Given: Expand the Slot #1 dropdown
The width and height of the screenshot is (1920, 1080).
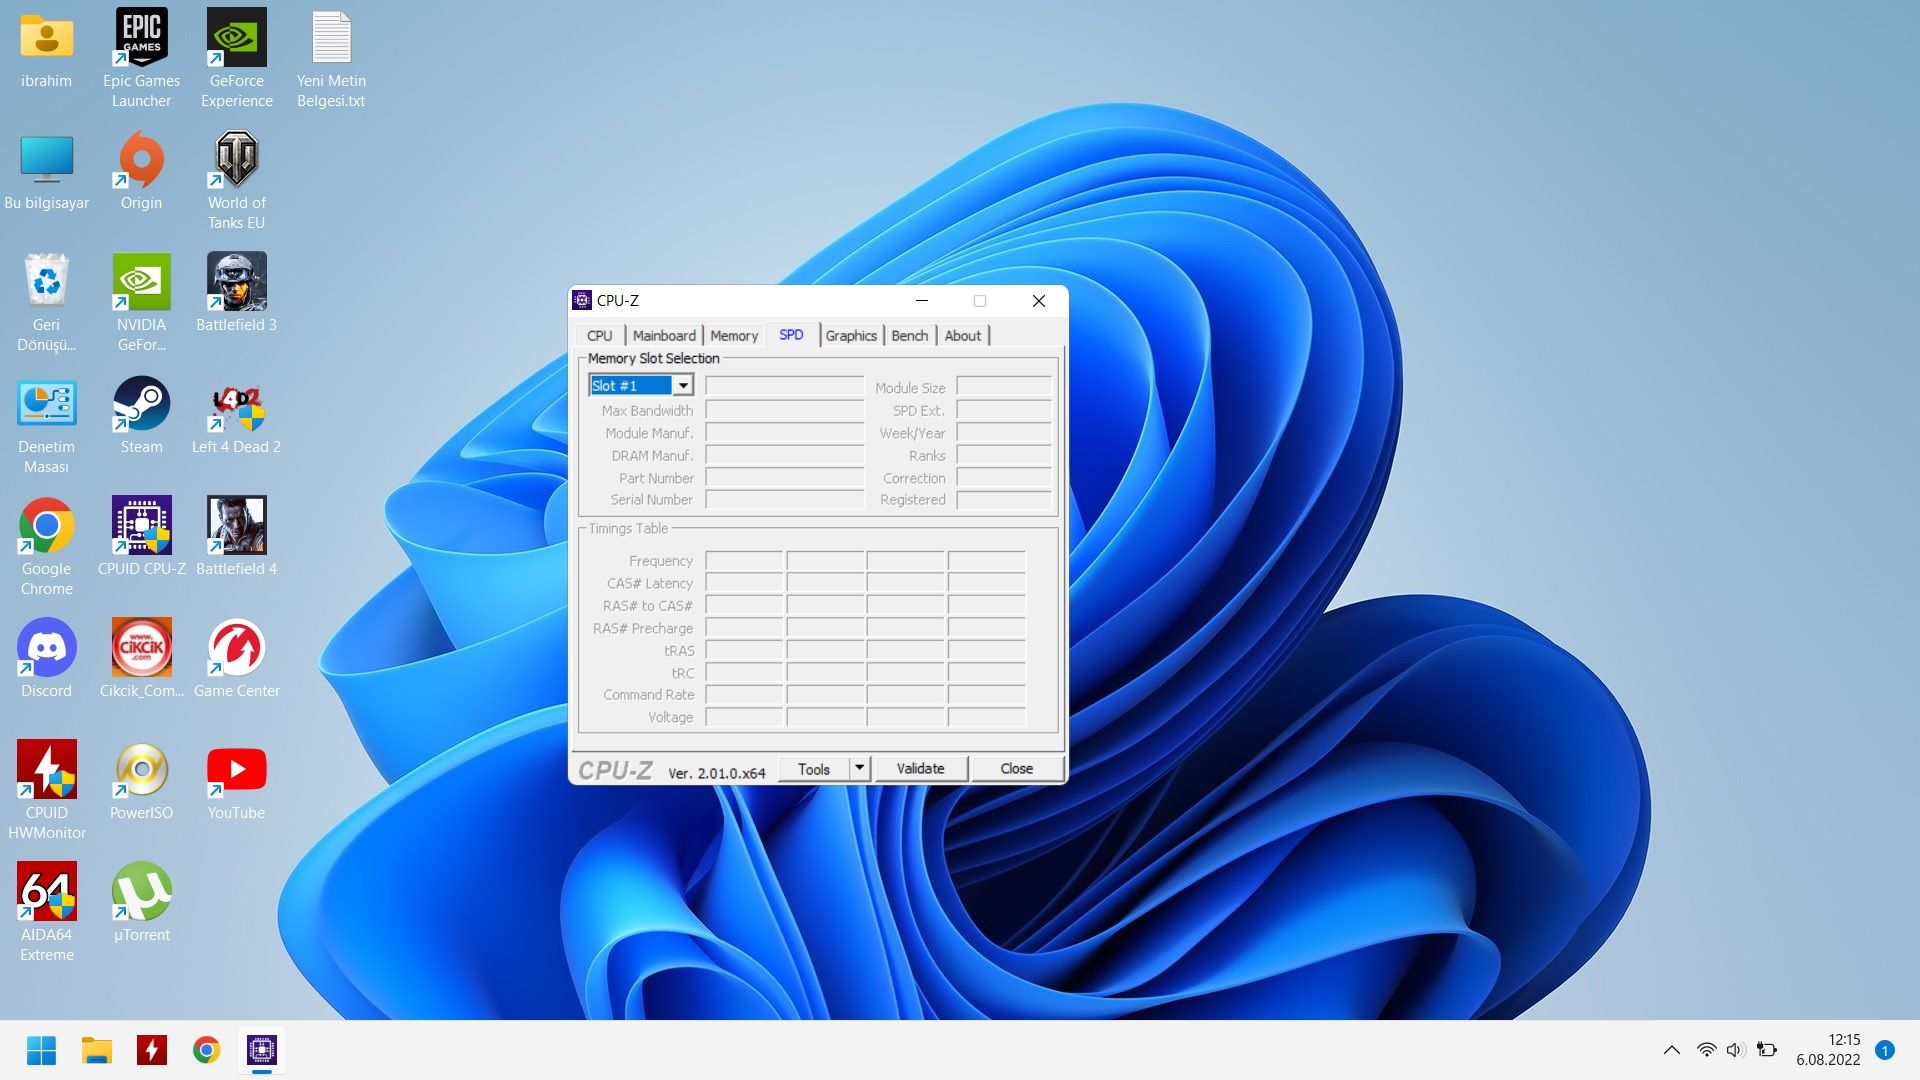Looking at the screenshot, I should tap(683, 386).
